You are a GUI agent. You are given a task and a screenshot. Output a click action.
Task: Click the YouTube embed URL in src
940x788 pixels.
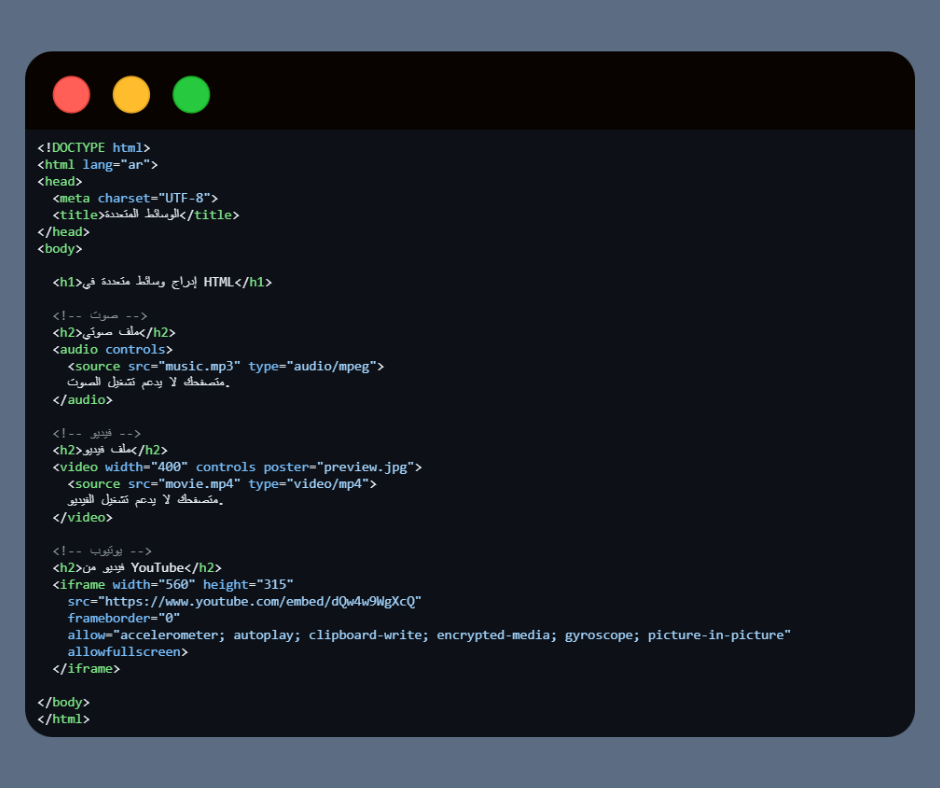[256, 601]
